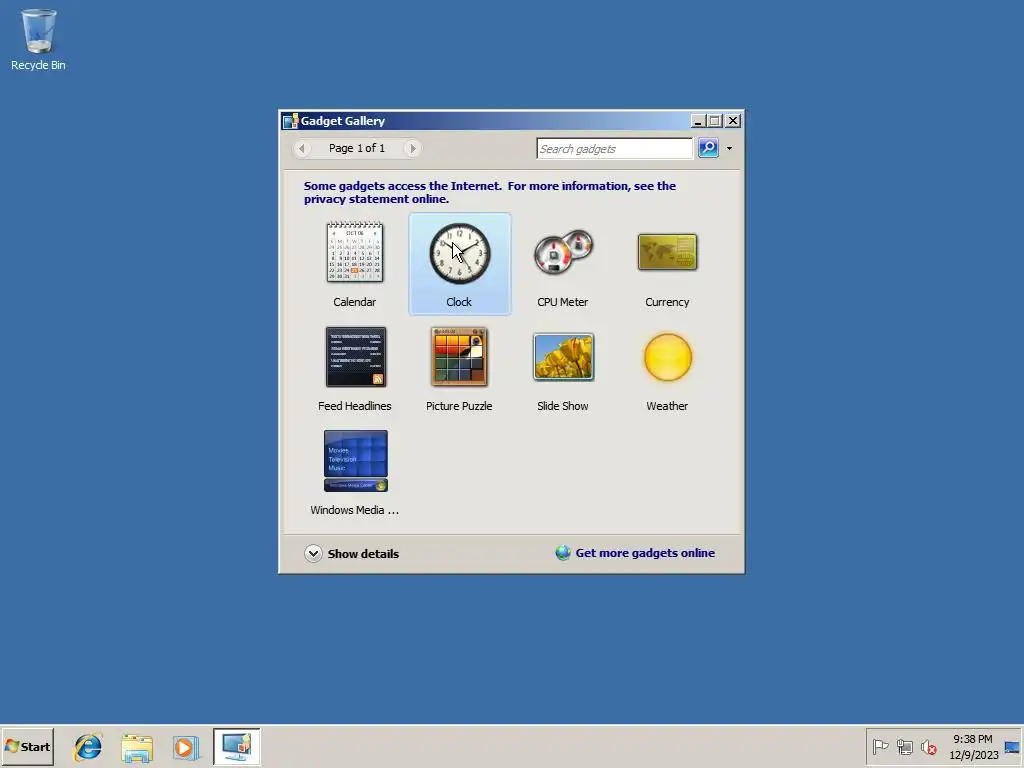Minimize the Gadget Gallery window
This screenshot has height=768, width=1024.
point(697,121)
